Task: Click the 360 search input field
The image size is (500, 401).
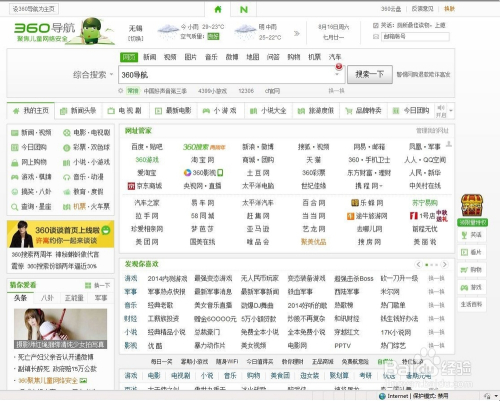Action: pyautogui.click(x=226, y=74)
